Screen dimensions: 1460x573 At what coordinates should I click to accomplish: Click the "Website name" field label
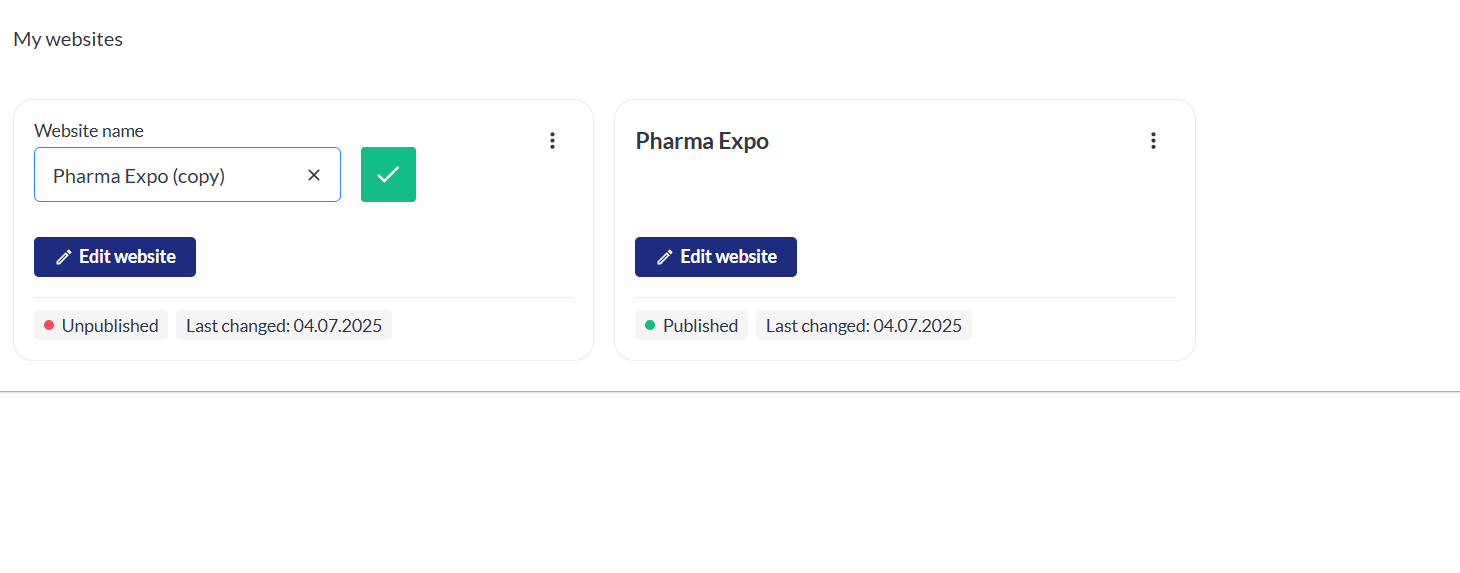(x=89, y=131)
